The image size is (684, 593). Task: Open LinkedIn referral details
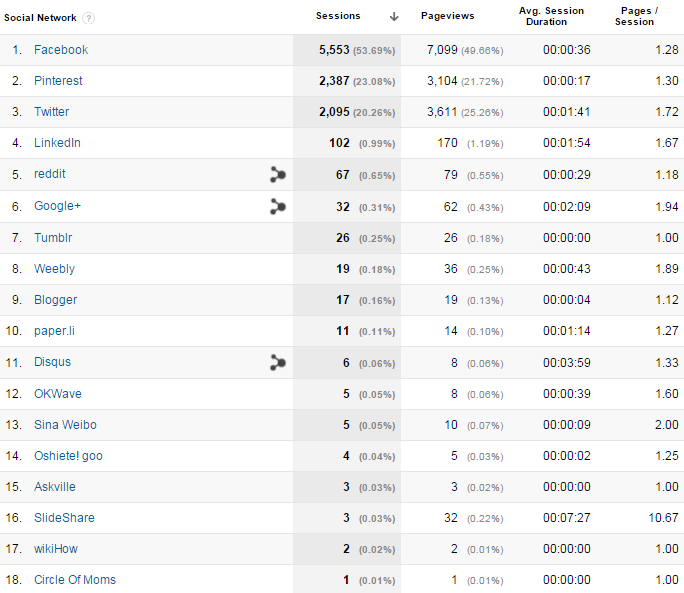pos(57,143)
